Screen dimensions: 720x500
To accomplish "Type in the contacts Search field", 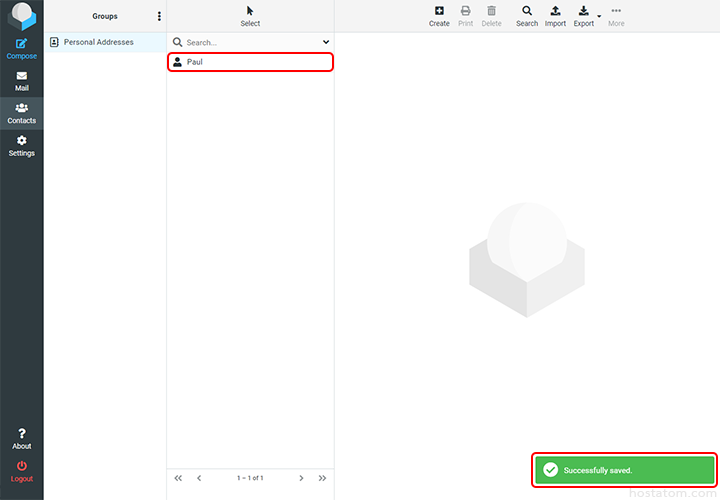I will tap(250, 42).
